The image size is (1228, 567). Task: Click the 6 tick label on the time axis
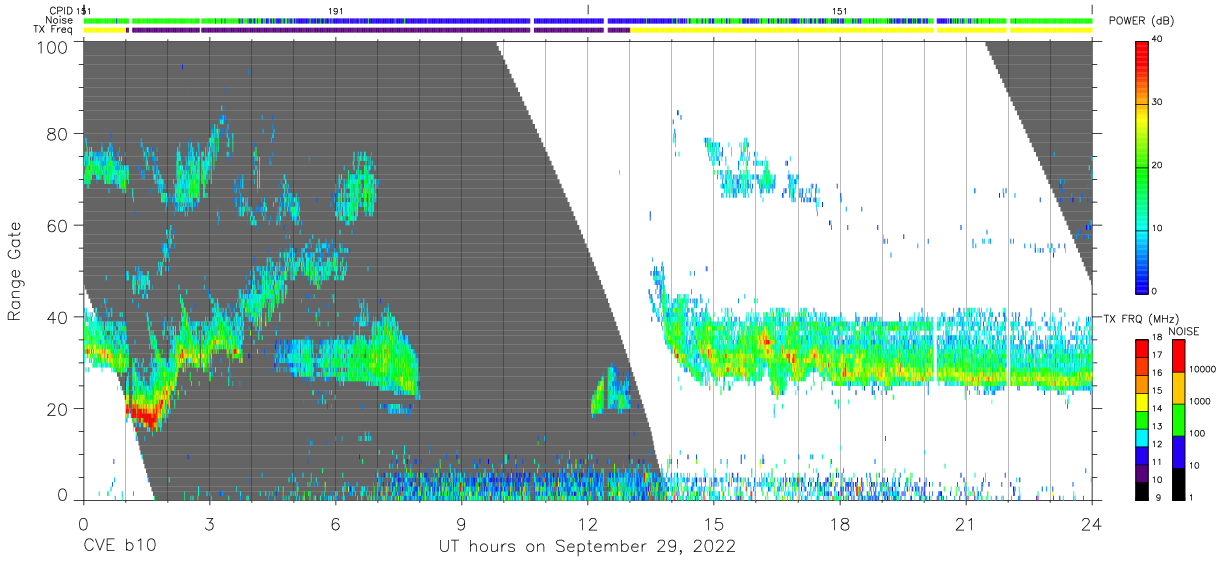[335, 524]
